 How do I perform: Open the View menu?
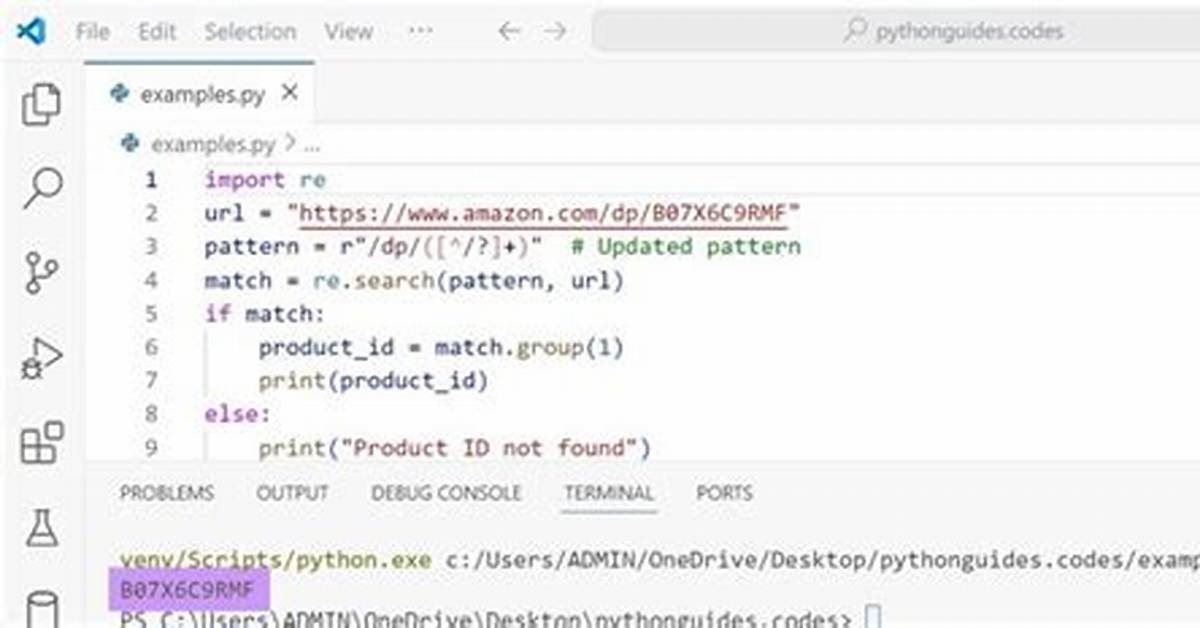tap(348, 31)
